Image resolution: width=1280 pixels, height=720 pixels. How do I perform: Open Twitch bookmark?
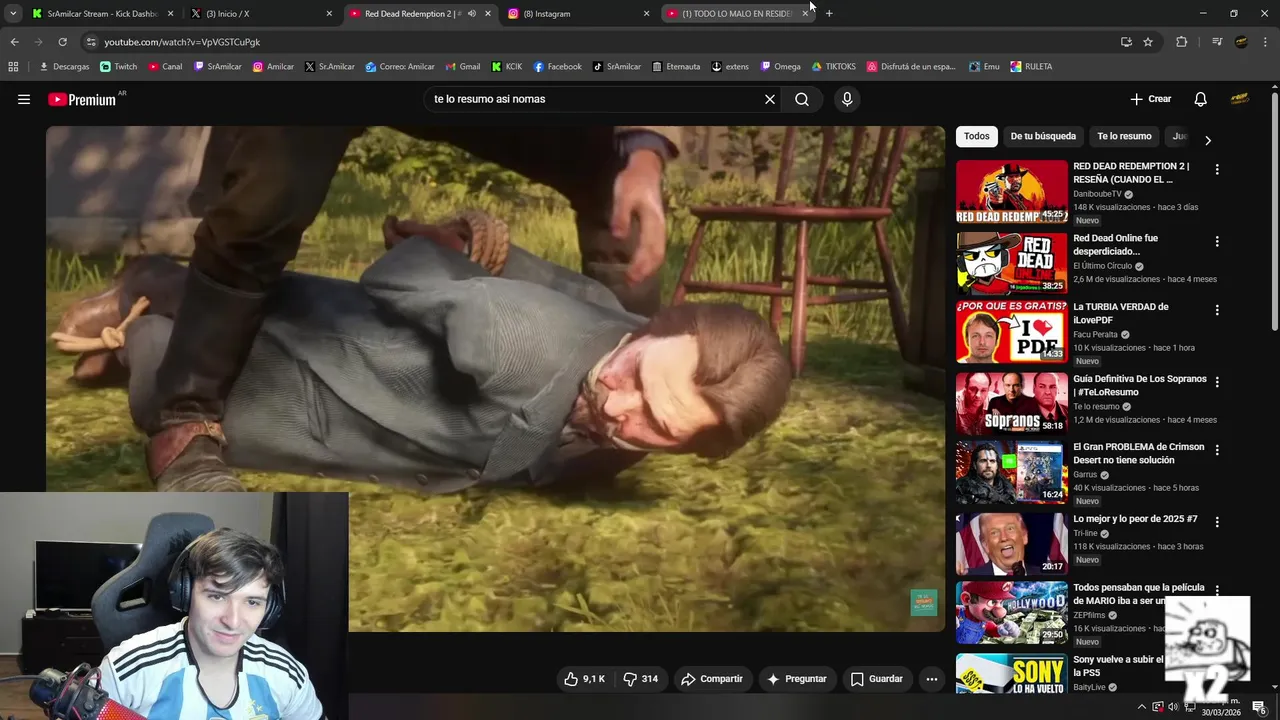coord(119,67)
